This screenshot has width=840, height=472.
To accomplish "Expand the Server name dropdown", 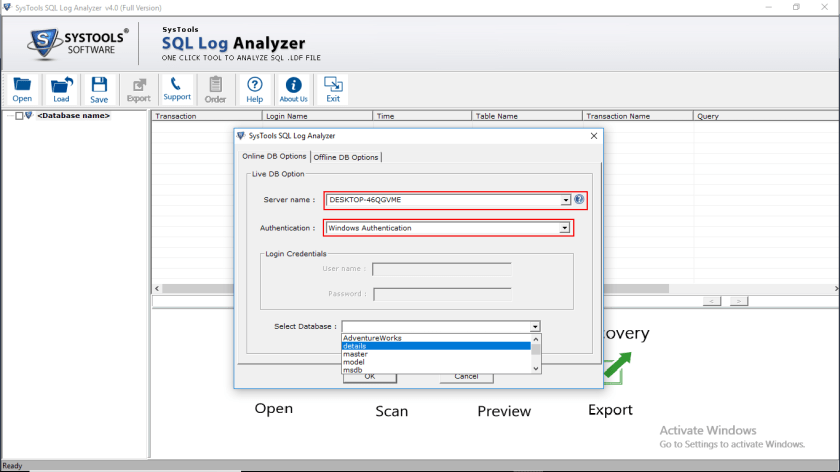I will point(566,200).
